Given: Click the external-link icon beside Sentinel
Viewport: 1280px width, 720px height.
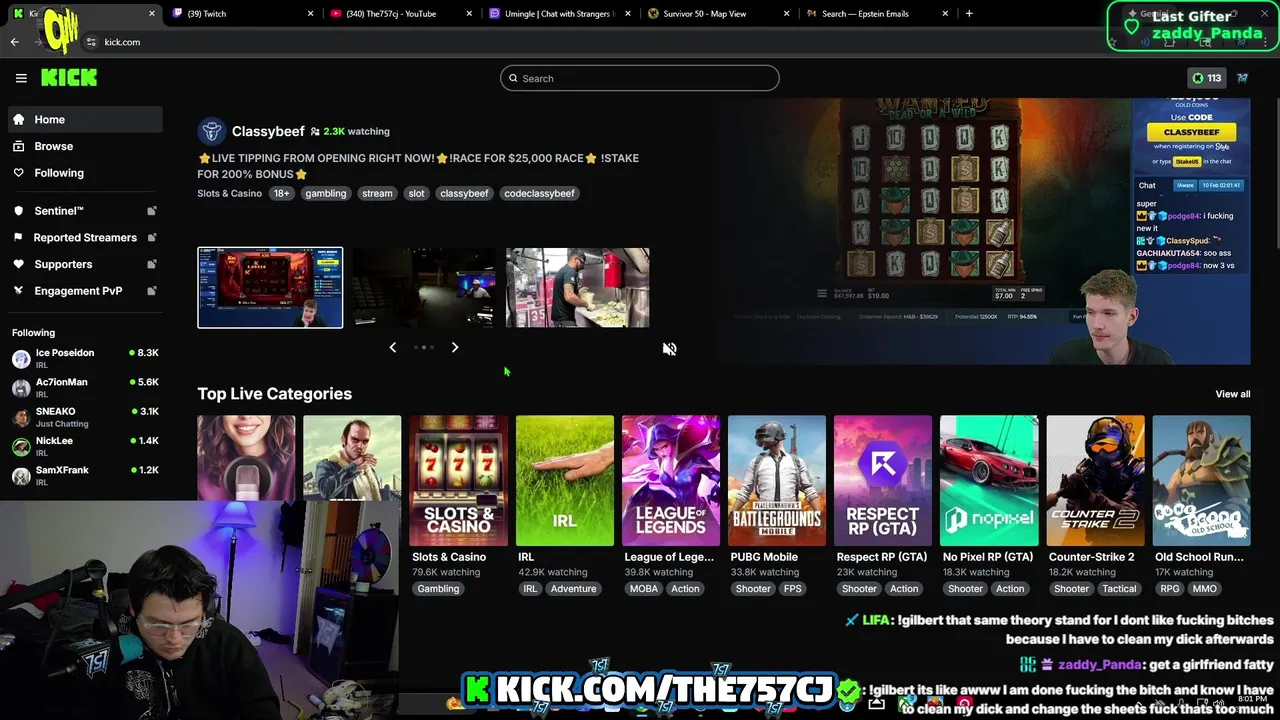Looking at the screenshot, I should [152, 211].
